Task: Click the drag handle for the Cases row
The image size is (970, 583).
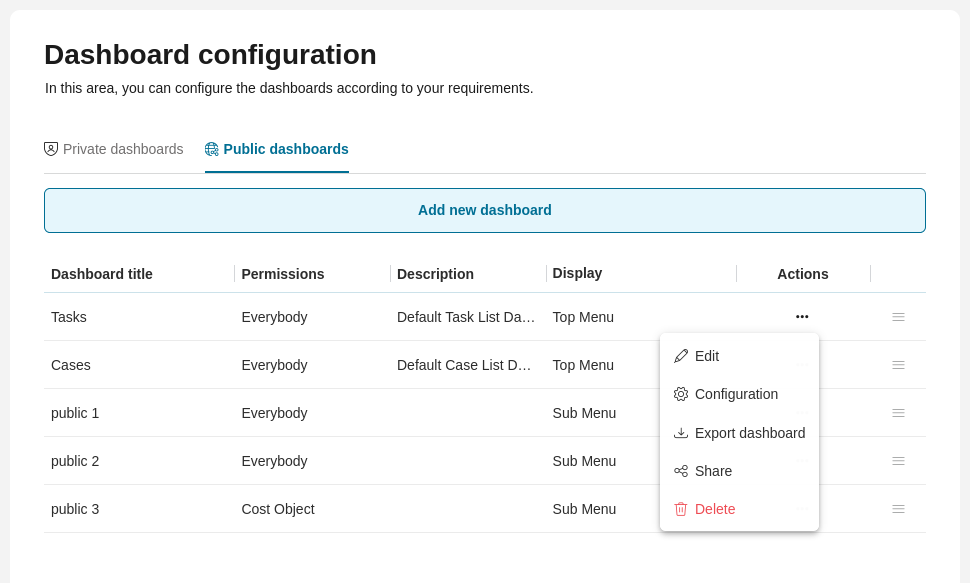Action: (x=898, y=365)
